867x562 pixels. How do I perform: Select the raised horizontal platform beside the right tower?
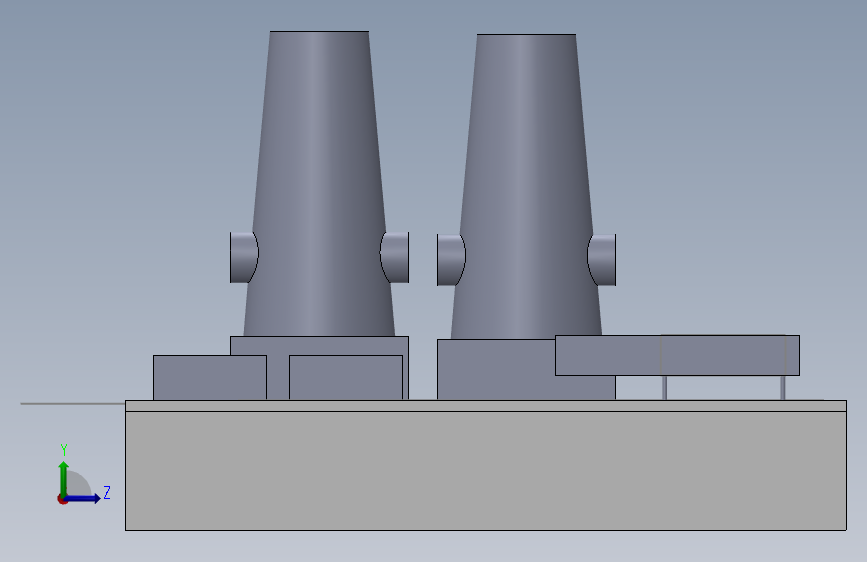click(677, 355)
